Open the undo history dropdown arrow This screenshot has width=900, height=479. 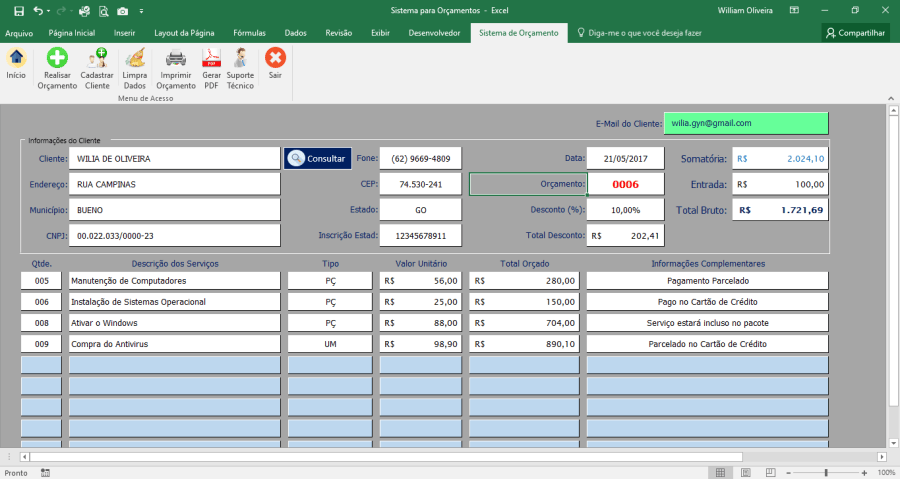pos(48,11)
